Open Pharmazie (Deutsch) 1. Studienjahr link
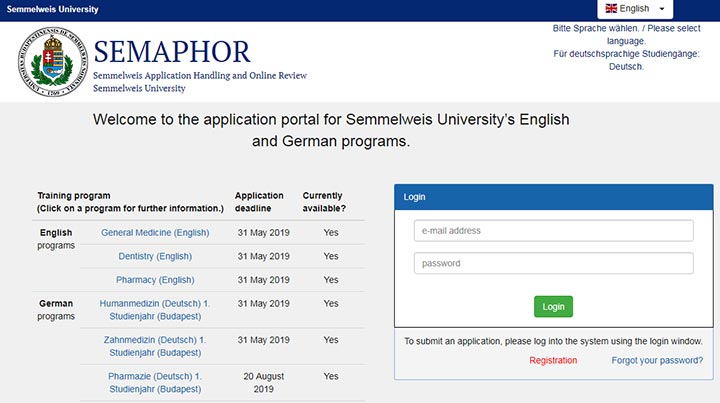This screenshot has width=720, height=403. [x=155, y=382]
